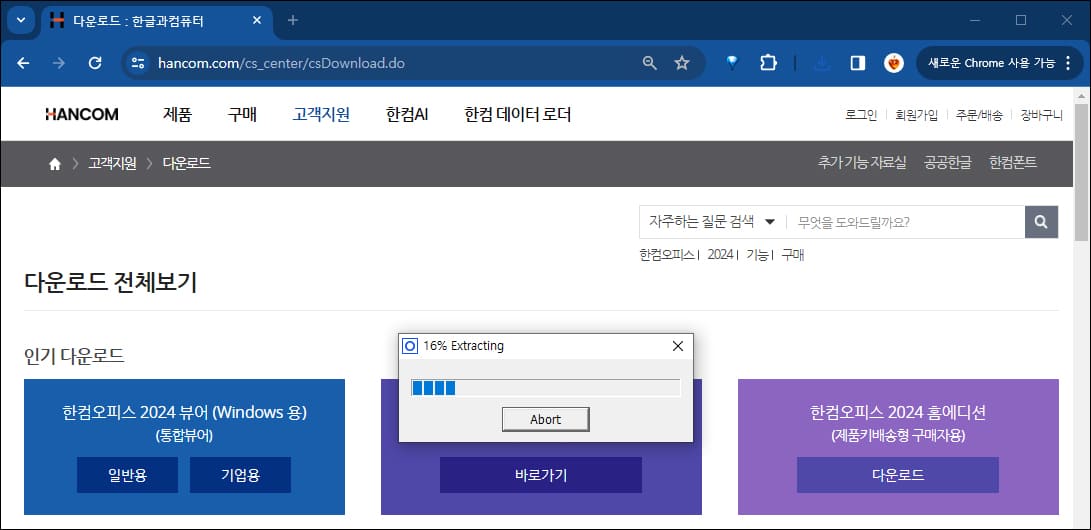Open the 한컴폰트 link
This screenshot has height=530, width=1091.
[x=1013, y=163]
